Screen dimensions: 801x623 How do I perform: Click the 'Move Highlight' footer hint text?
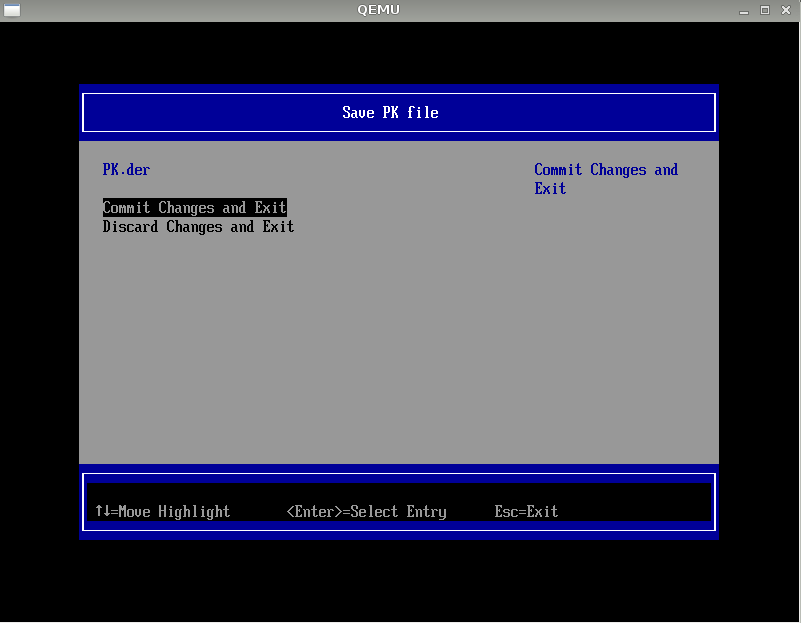tap(174, 512)
